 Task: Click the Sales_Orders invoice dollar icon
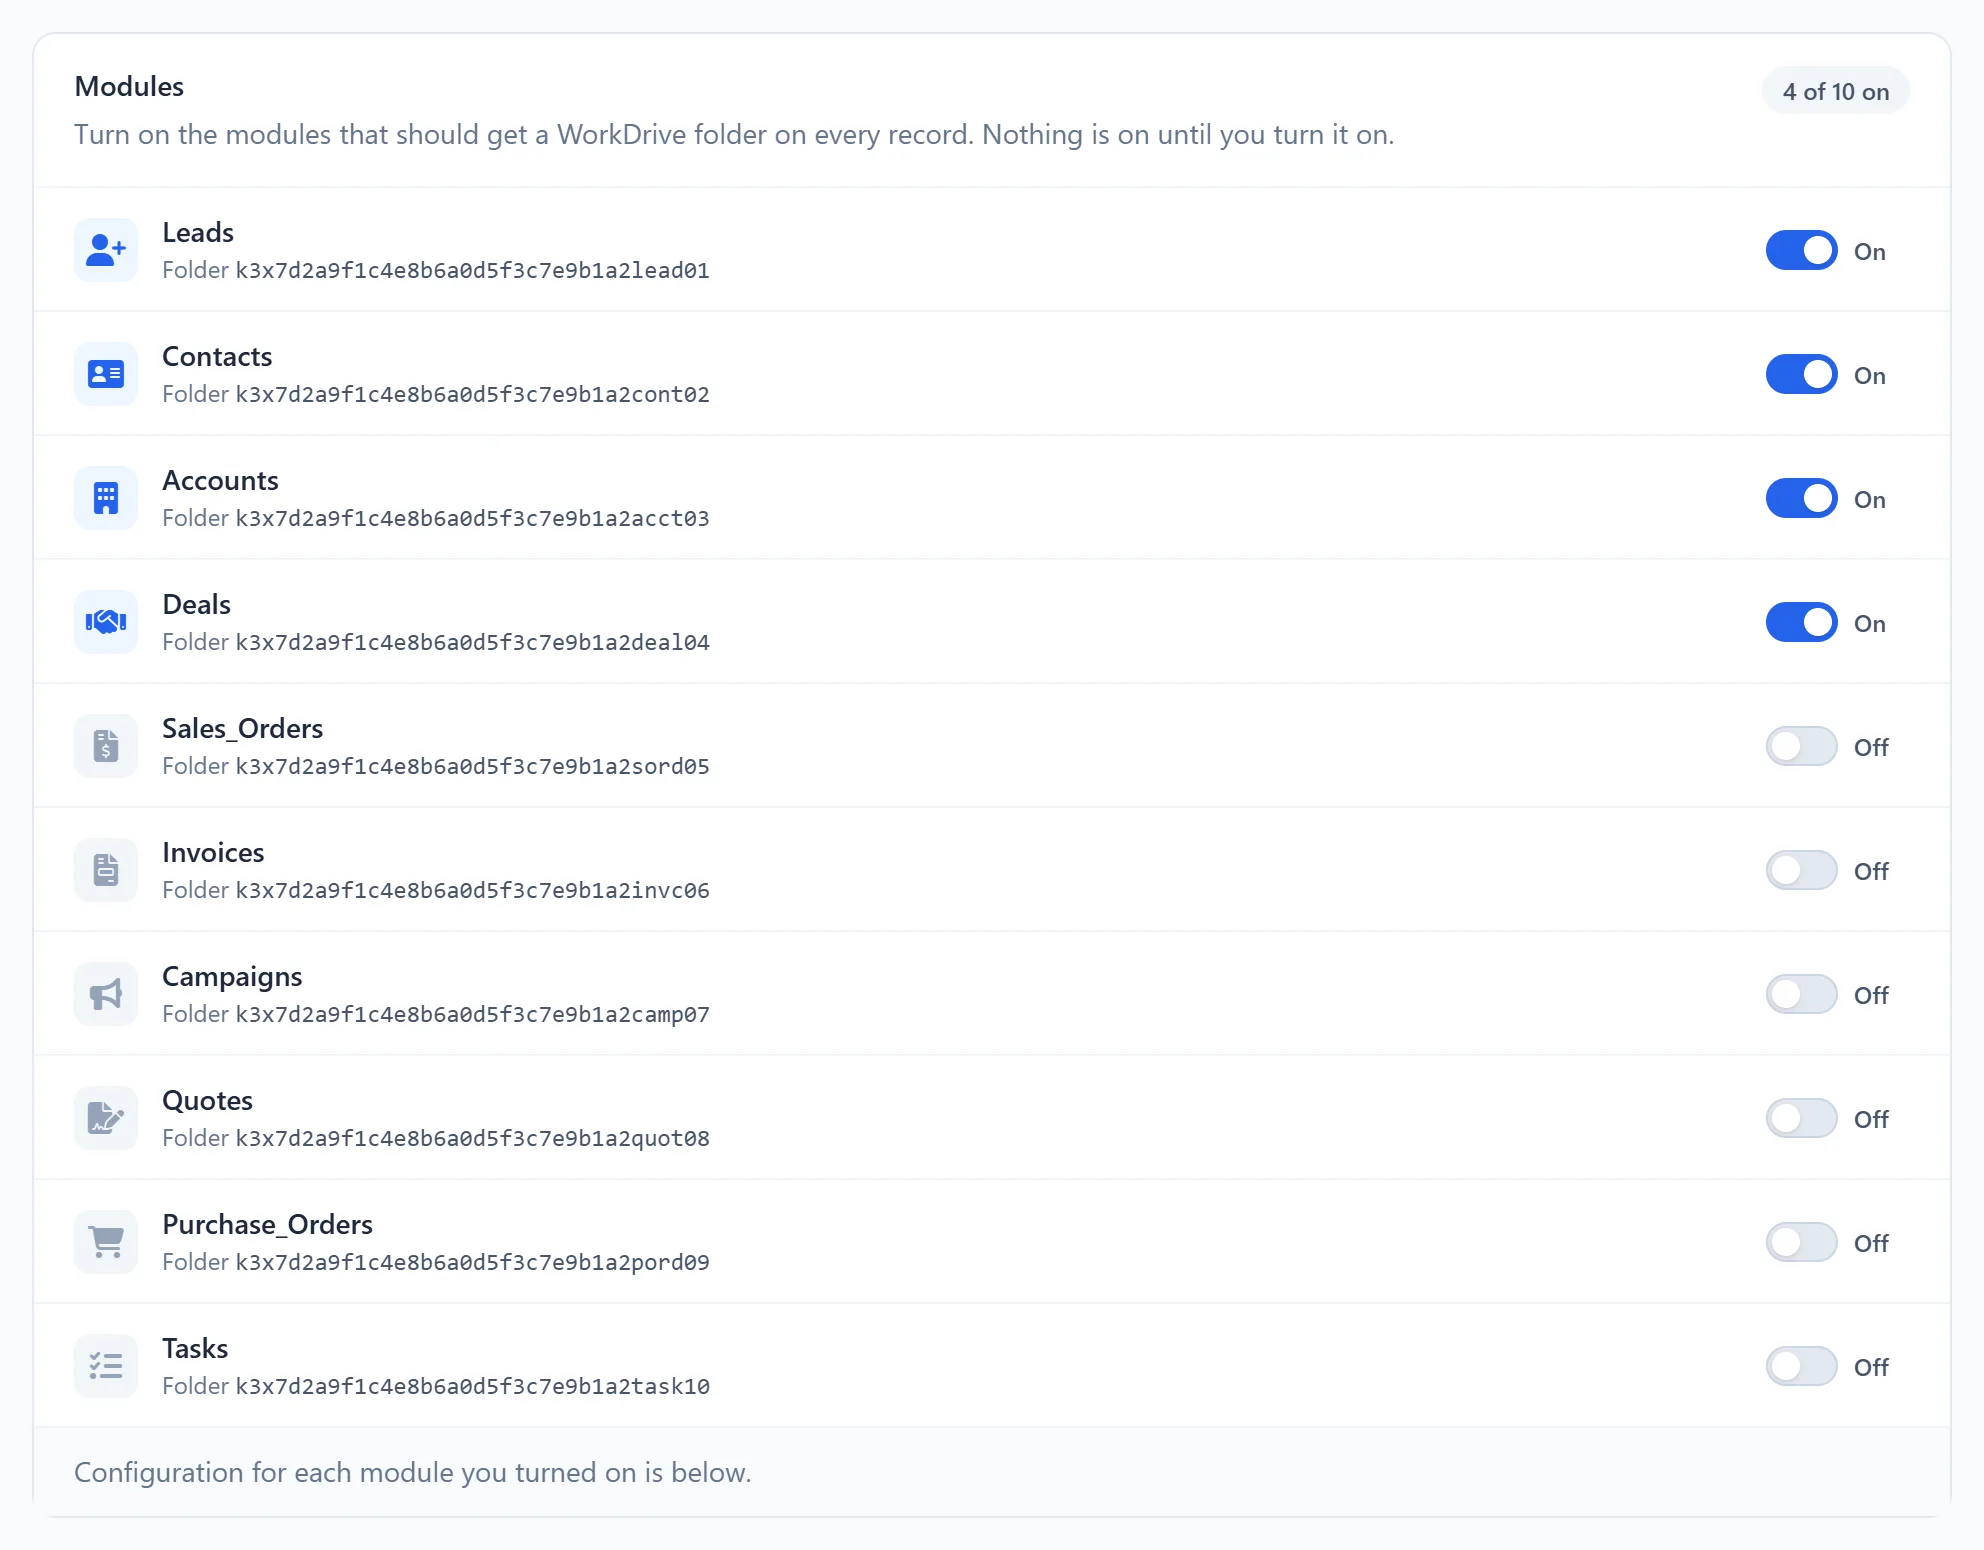coord(106,746)
